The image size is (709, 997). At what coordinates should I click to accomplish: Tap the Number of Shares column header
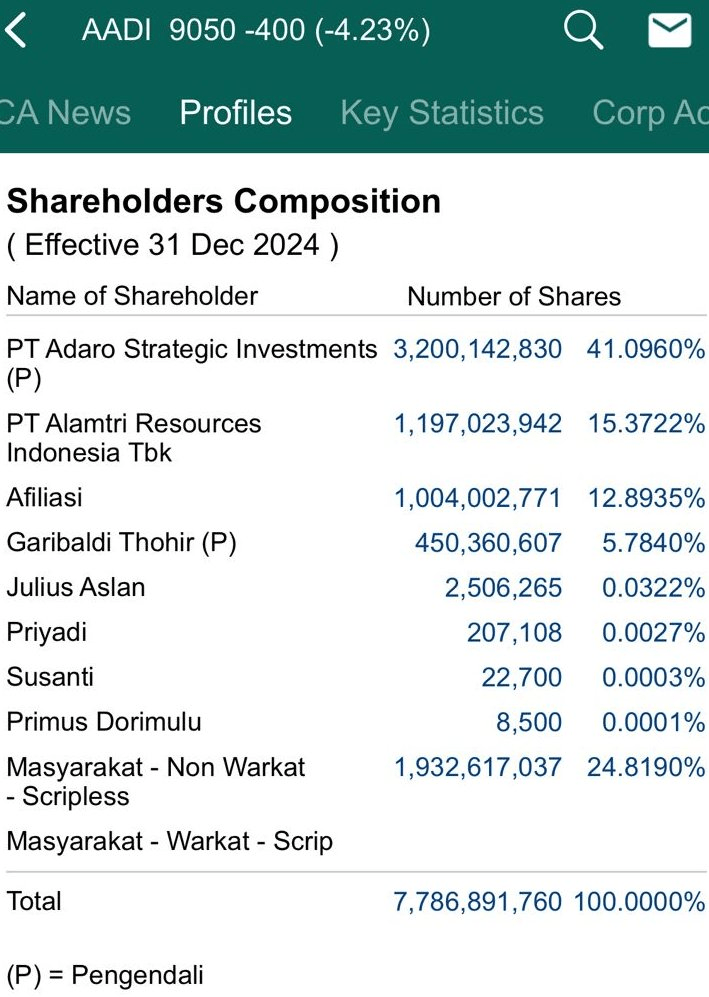(514, 296)
